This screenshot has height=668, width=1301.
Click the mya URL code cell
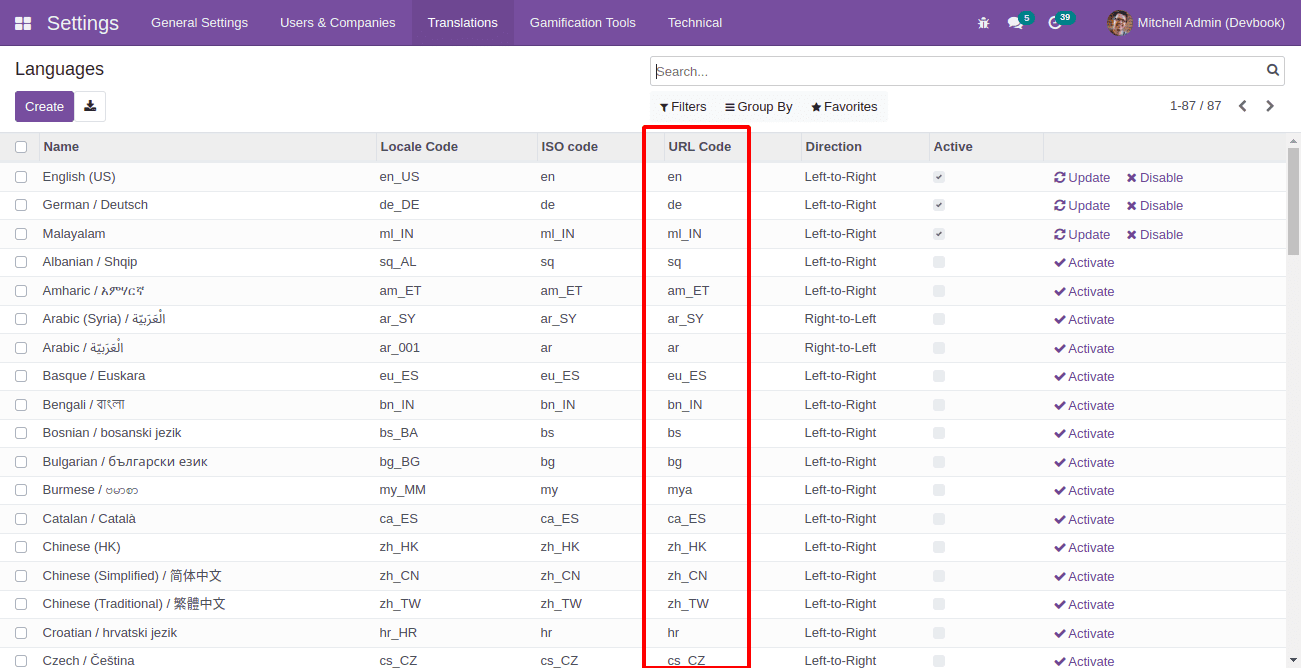680,490
